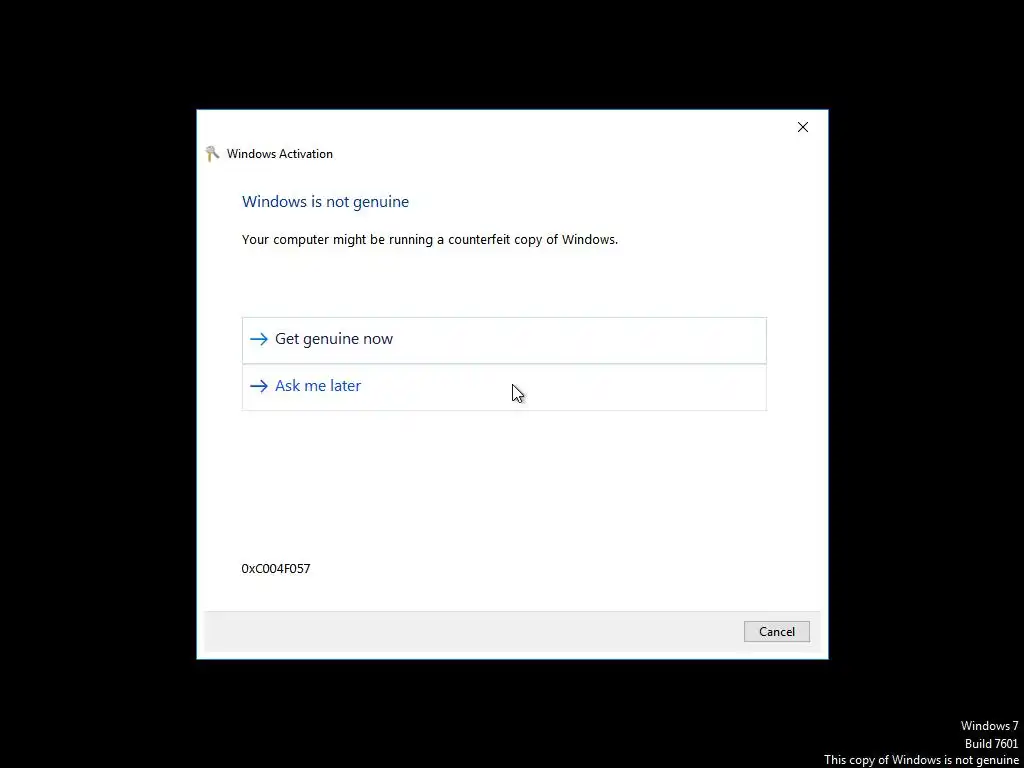The image size is (1024, 768).
Task: Click the error code 0xC004F057
Action: [x=276, y=569]
